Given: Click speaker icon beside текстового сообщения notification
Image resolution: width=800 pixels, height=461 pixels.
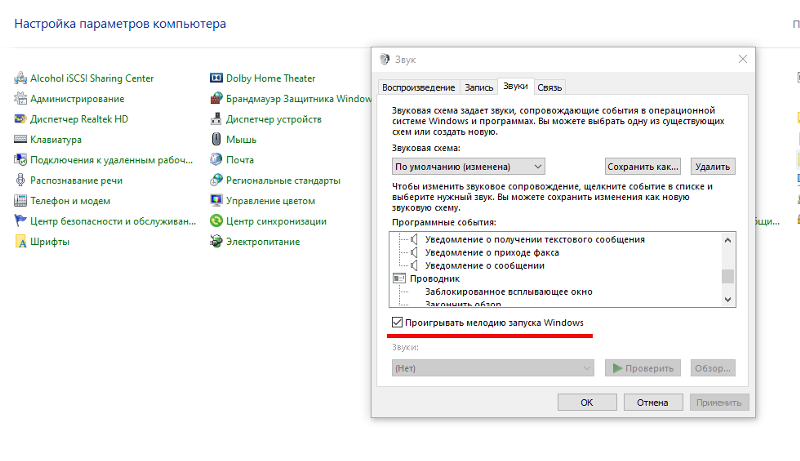Looking at the screenshot, I should (x=414, y=239).
